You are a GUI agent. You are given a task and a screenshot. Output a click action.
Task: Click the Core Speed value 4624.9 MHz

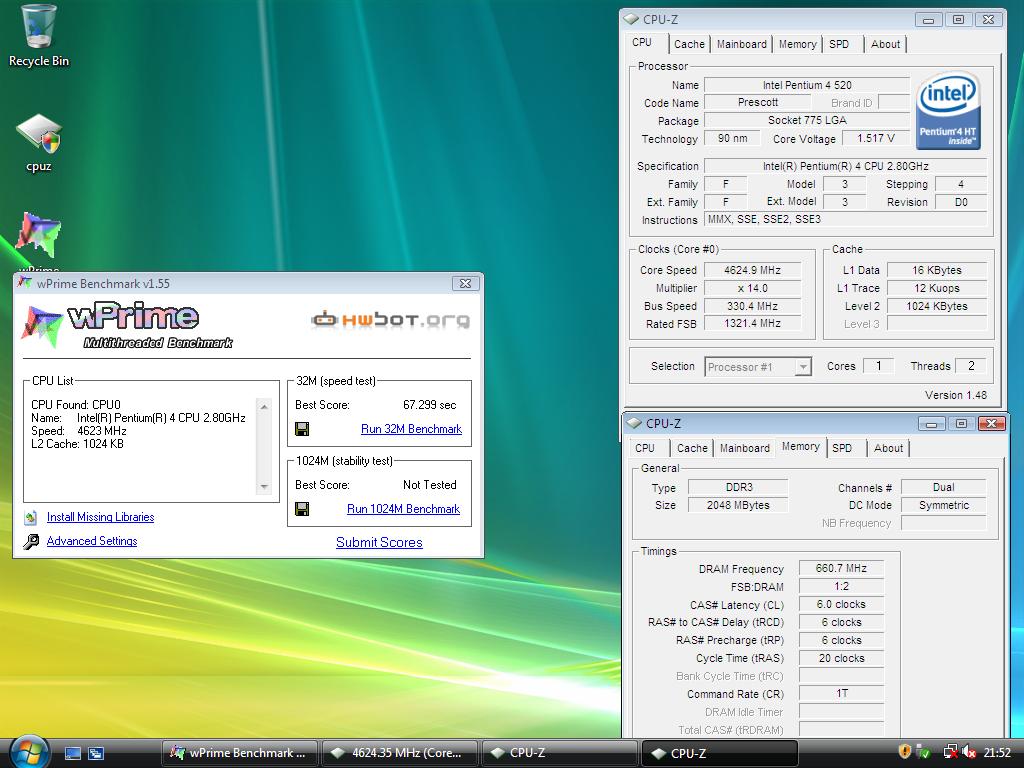pos(752,270)
